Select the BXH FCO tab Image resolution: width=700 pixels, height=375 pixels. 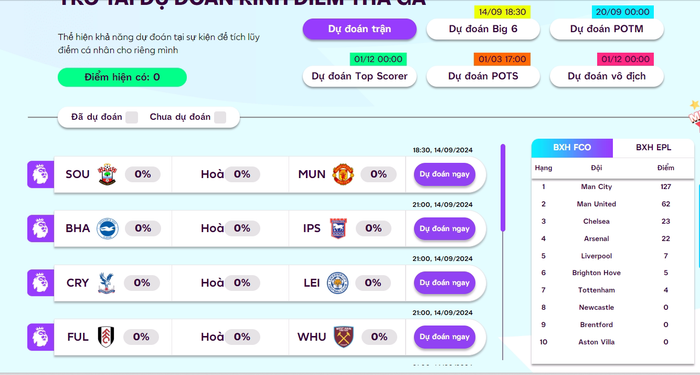[572, 148]
